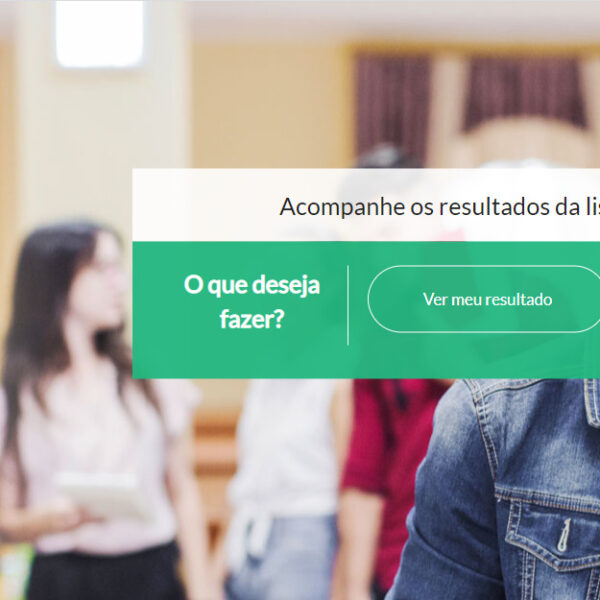Click the word "resultados" in white banner
This screenshot has width=600, height=600.
tap(494, 207)
